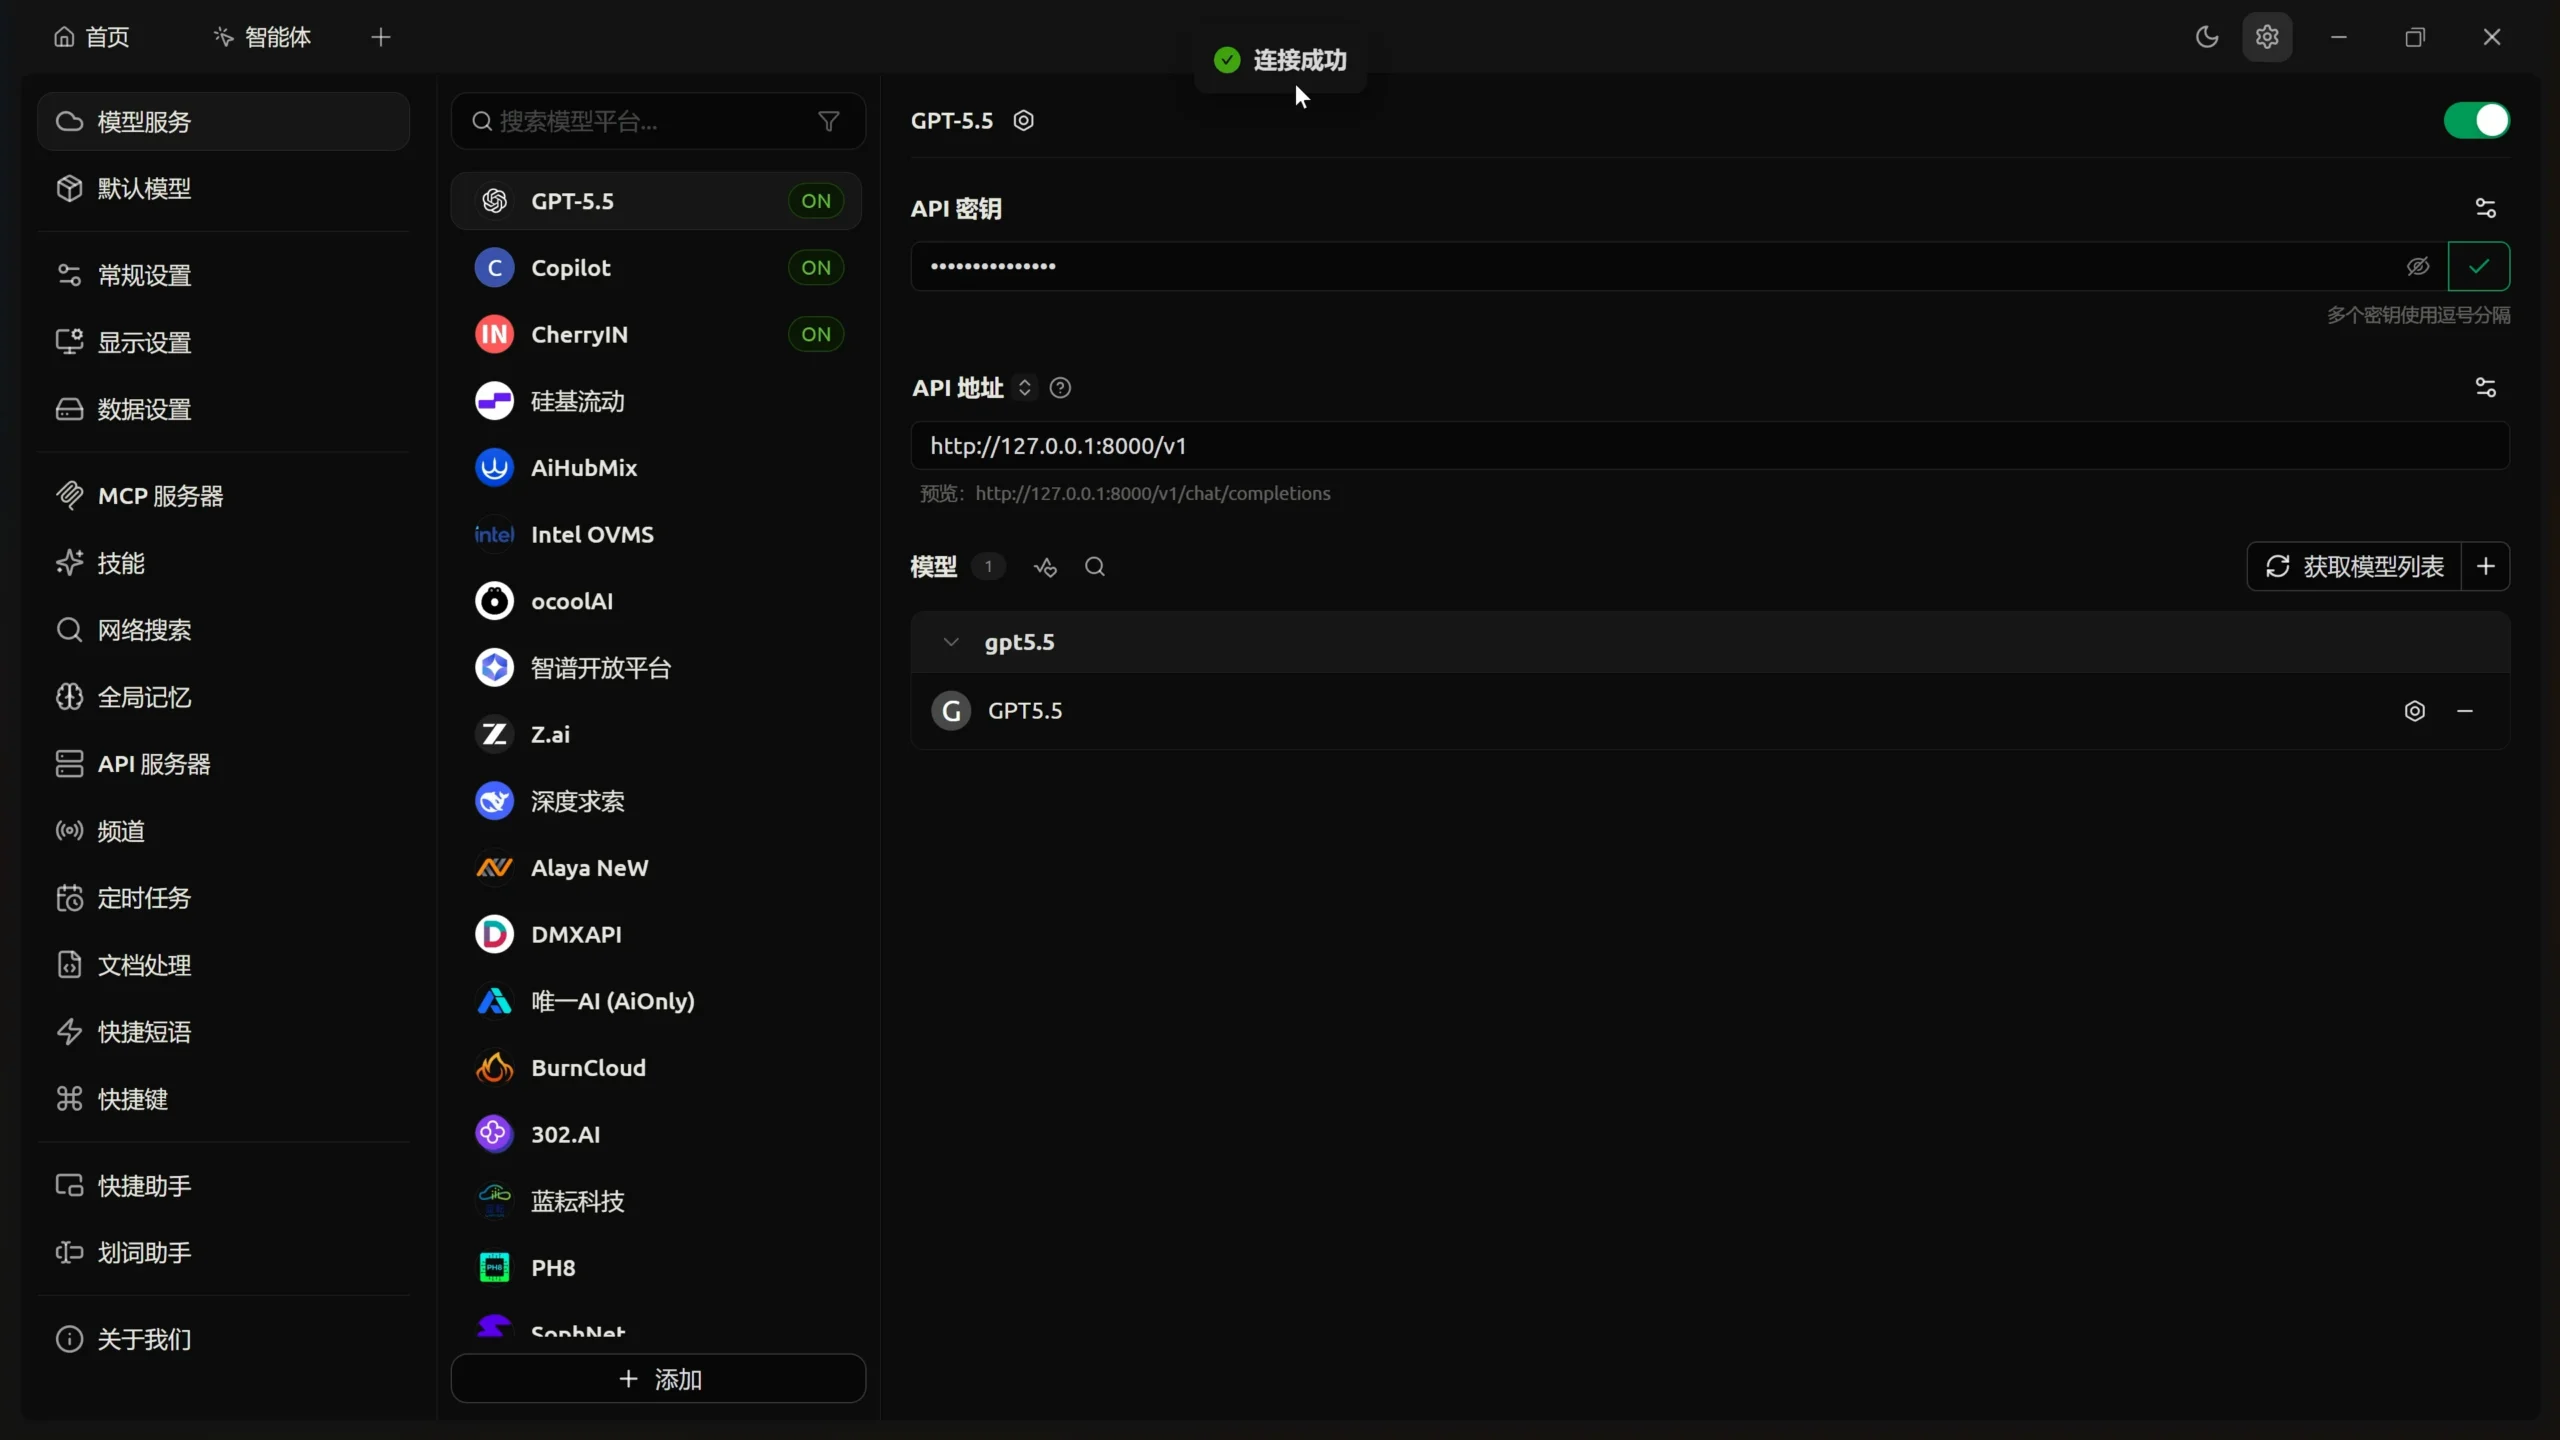Toggle dark mode moon icon
Image resolution: width=2560 pixels, height=1440 pixels.
pyautogui.click(x=2206, y=37)
